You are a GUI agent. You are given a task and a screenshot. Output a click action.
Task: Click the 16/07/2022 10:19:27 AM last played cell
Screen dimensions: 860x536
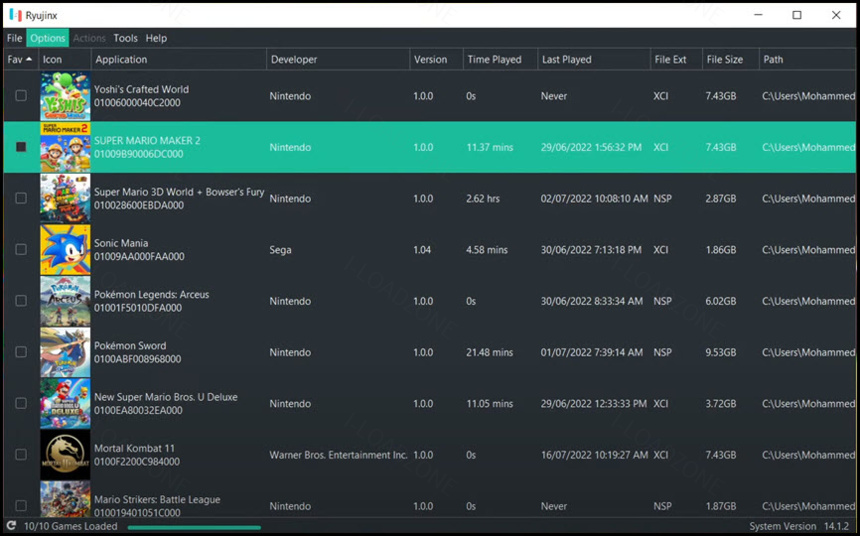[x=595, y=455]
